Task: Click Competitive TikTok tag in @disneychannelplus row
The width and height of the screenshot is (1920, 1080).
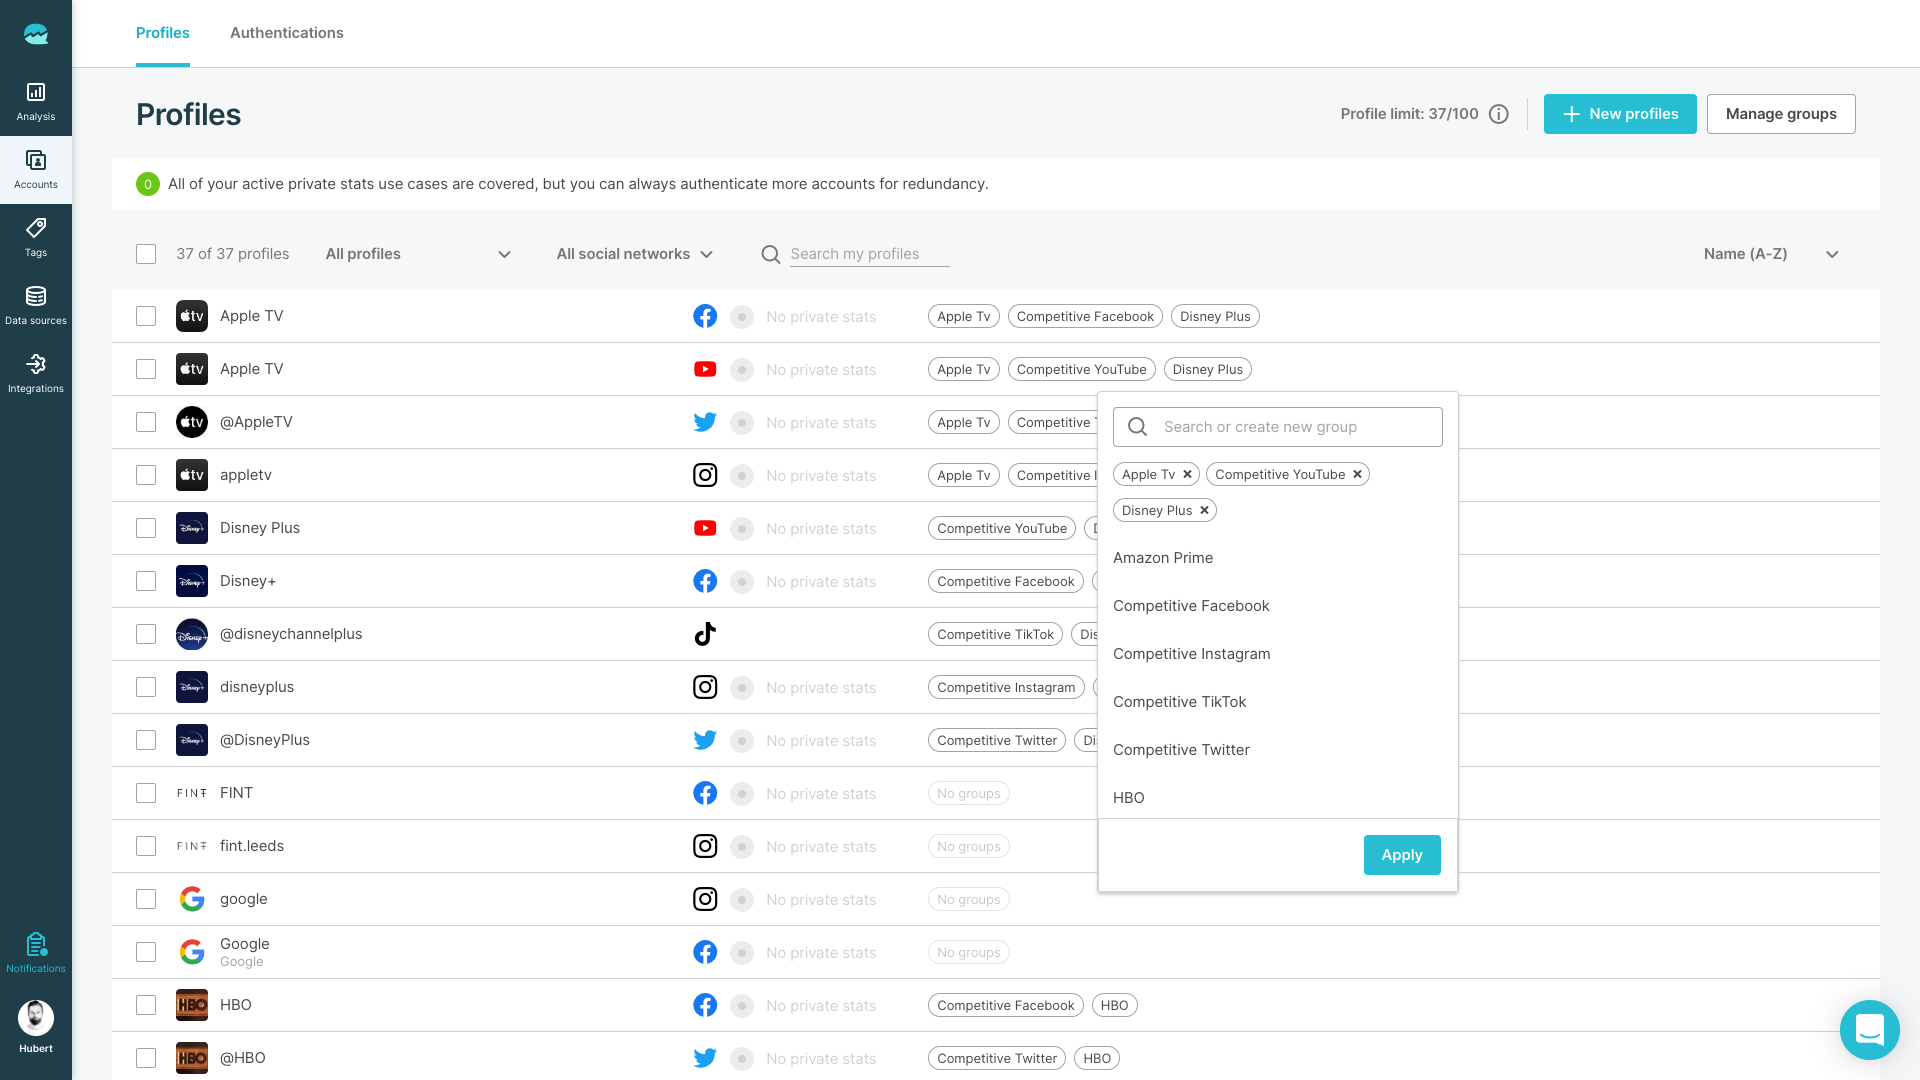Action: point(995,634)
